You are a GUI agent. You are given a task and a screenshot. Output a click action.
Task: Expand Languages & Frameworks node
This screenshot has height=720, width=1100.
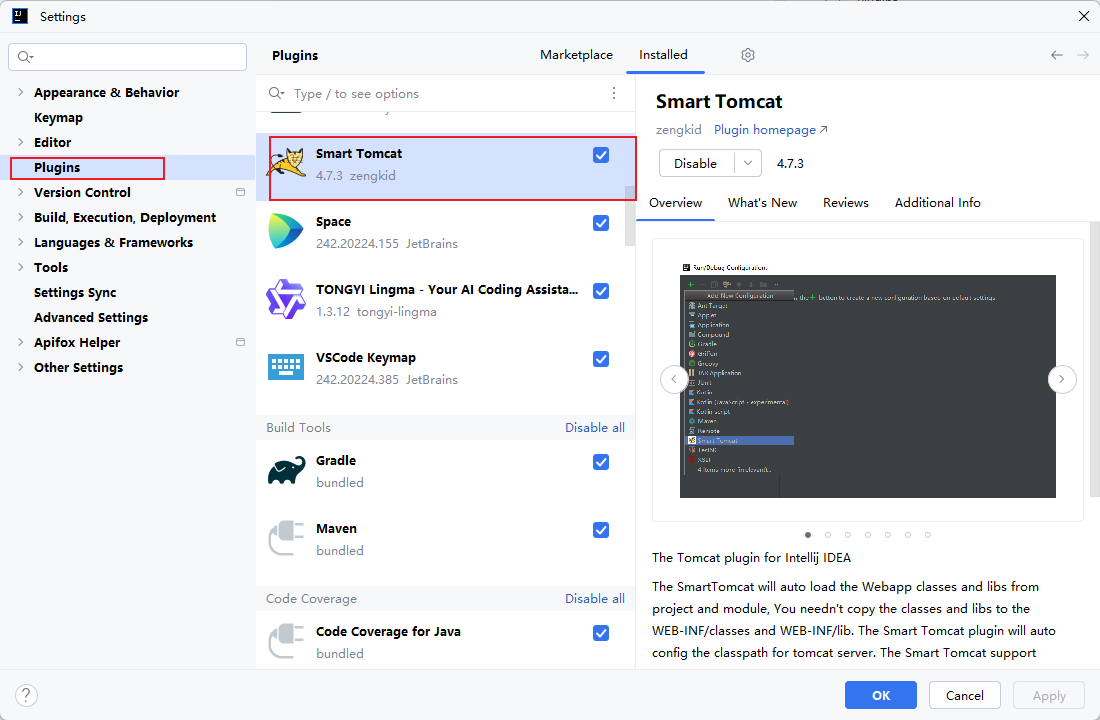[x=20, y=242]
